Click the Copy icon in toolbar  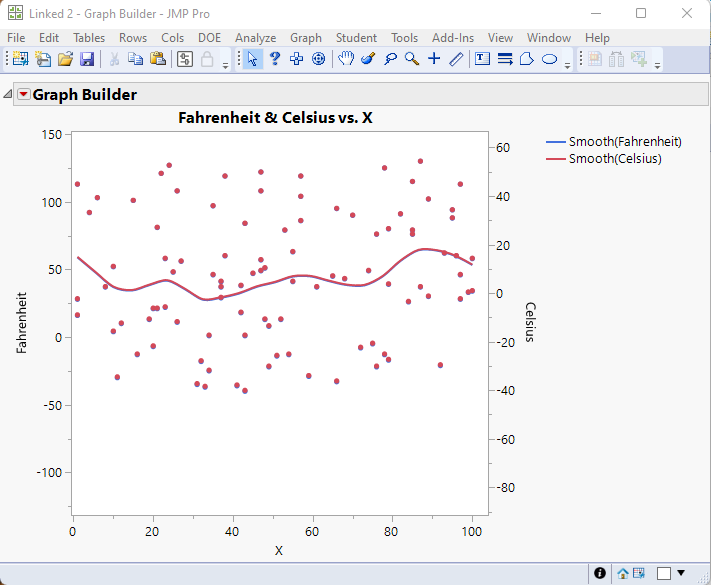tap(135, 59)
